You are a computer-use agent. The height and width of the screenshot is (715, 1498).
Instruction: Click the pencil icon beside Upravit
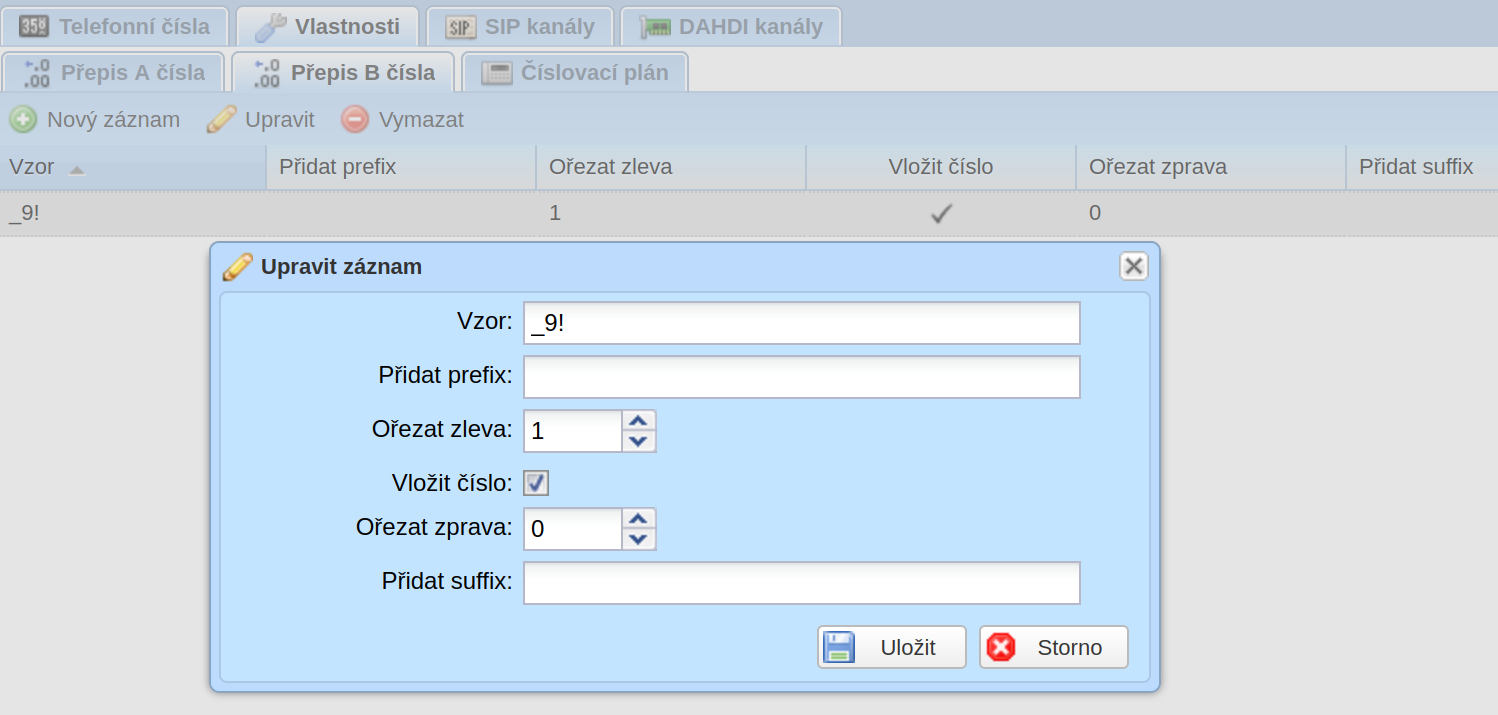pos(221,120)
